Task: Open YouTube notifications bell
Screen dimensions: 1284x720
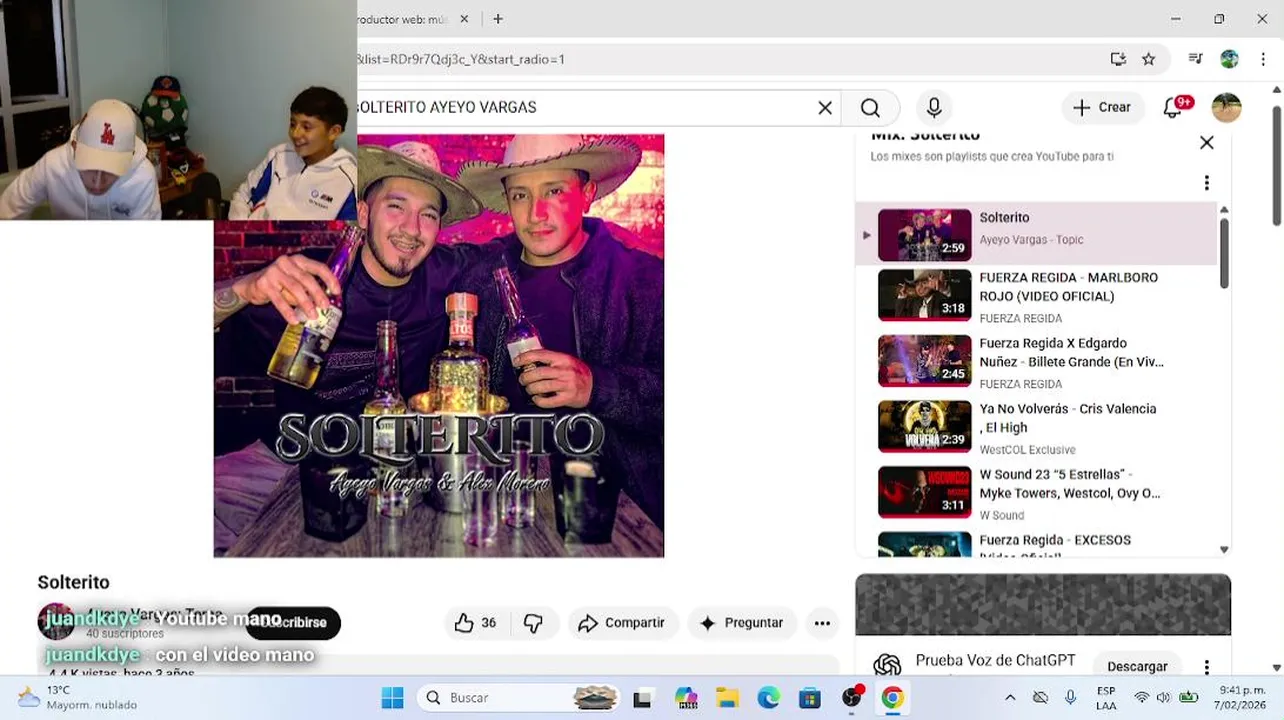Action: pos(1174,108)
